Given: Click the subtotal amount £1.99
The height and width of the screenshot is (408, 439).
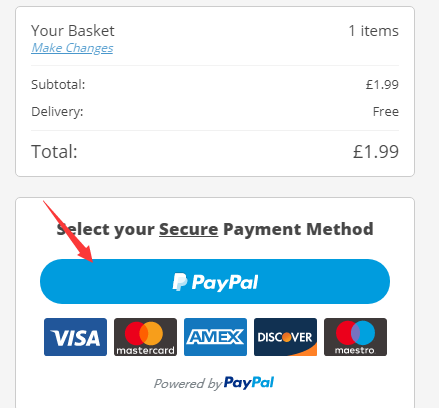Looking at the screenshot, I should (382, 84).
